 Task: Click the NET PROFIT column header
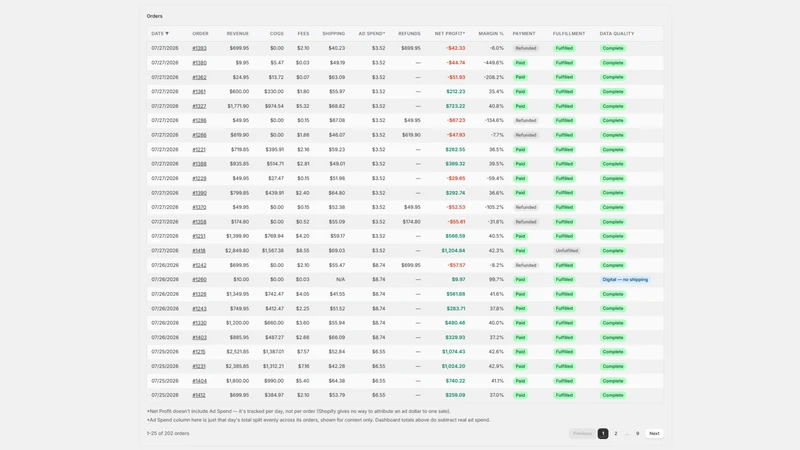[449, 34]
